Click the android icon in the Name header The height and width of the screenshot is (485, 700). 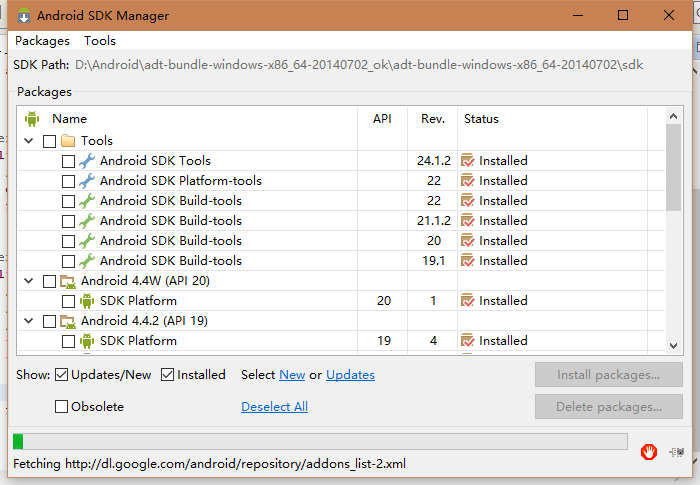point(31,119)
